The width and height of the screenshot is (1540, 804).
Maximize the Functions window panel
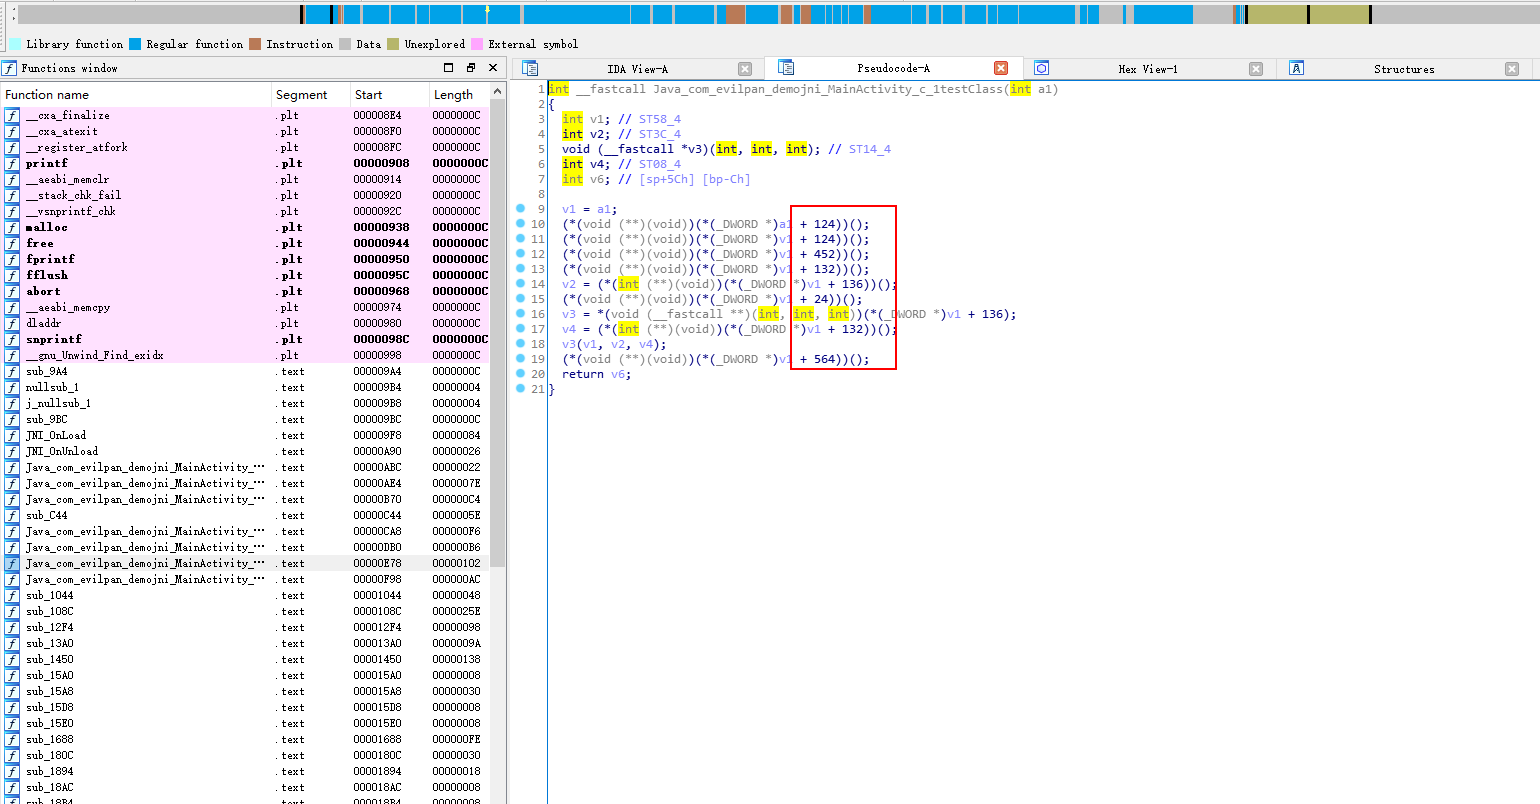pyautogui.click(x=448, y=68)
